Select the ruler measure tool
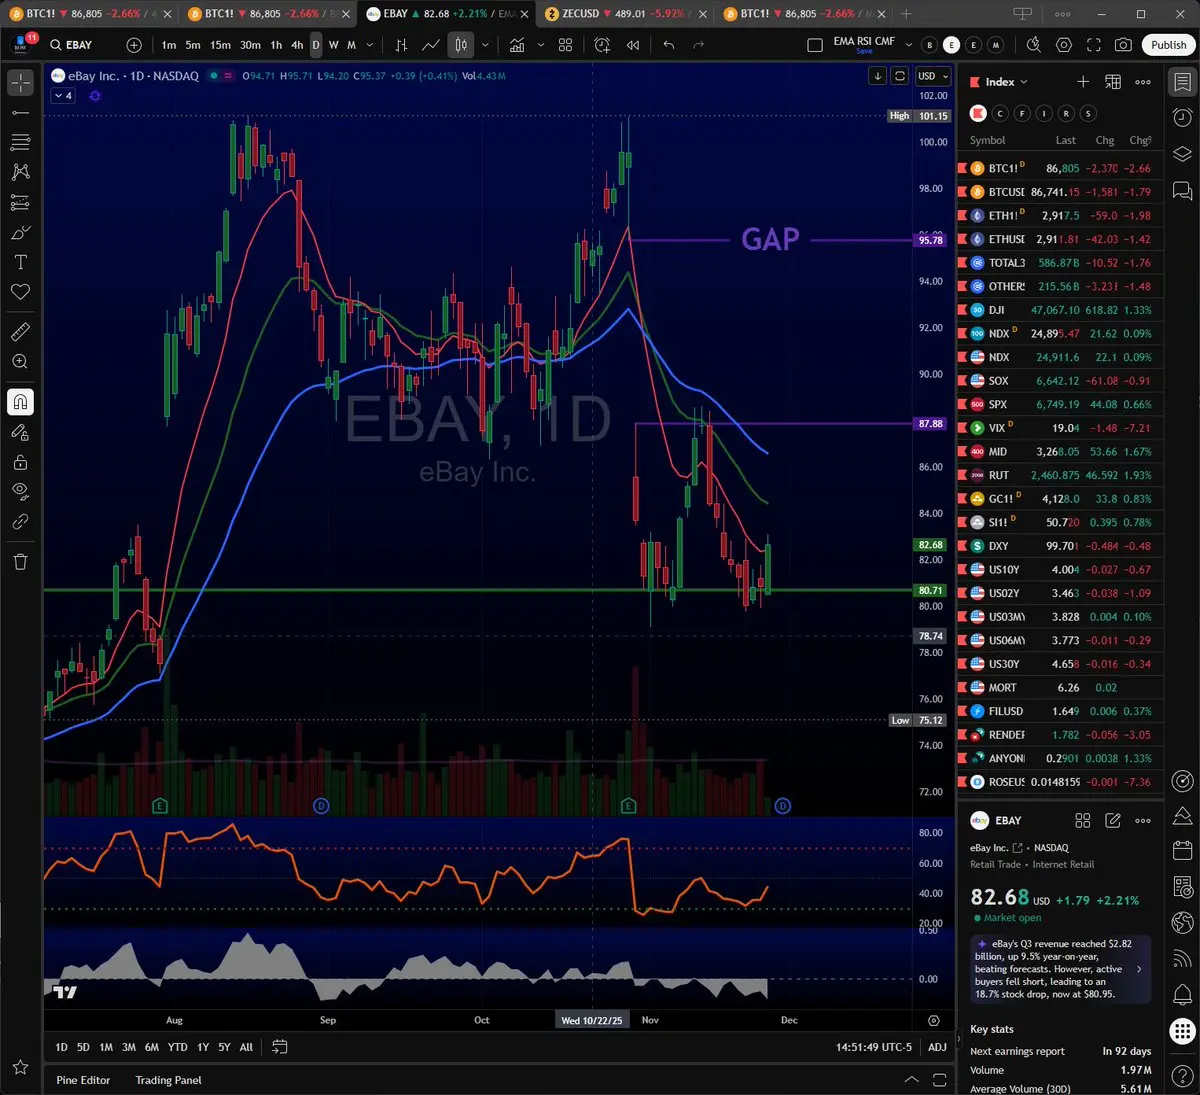This screenshot has height=1095, width=1200. click(x=20, y=332)
